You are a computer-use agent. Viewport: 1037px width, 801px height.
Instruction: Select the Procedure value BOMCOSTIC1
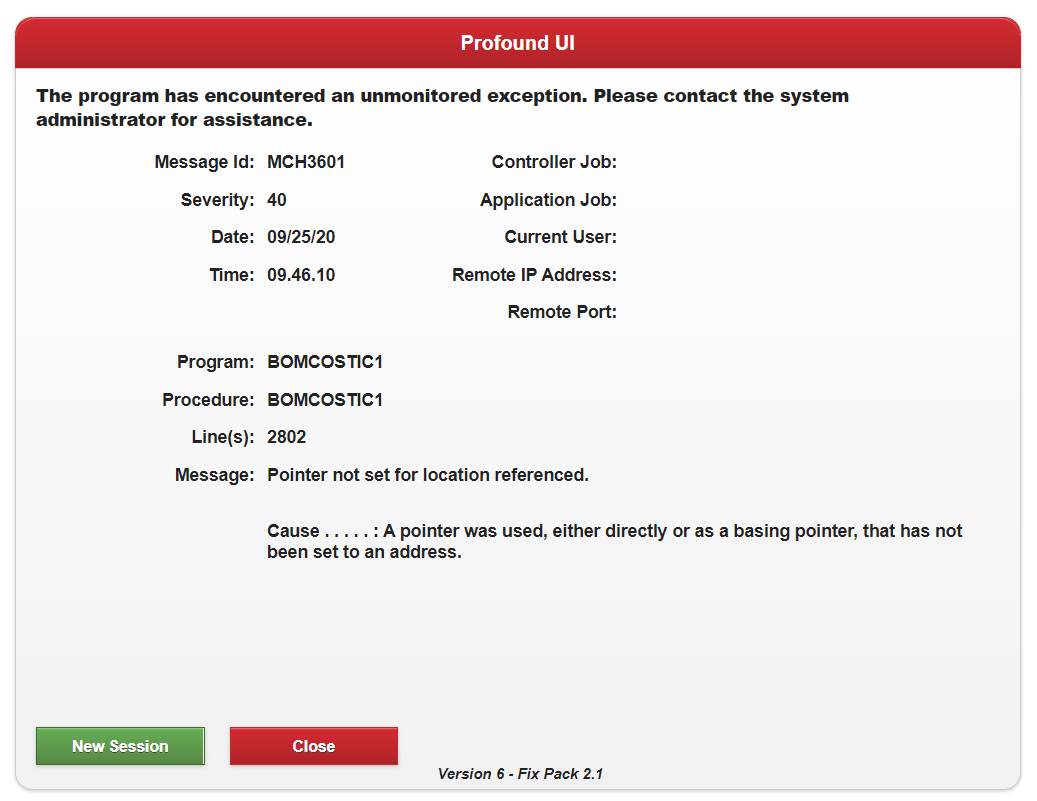pyautogui.click(x=325, y=400)
